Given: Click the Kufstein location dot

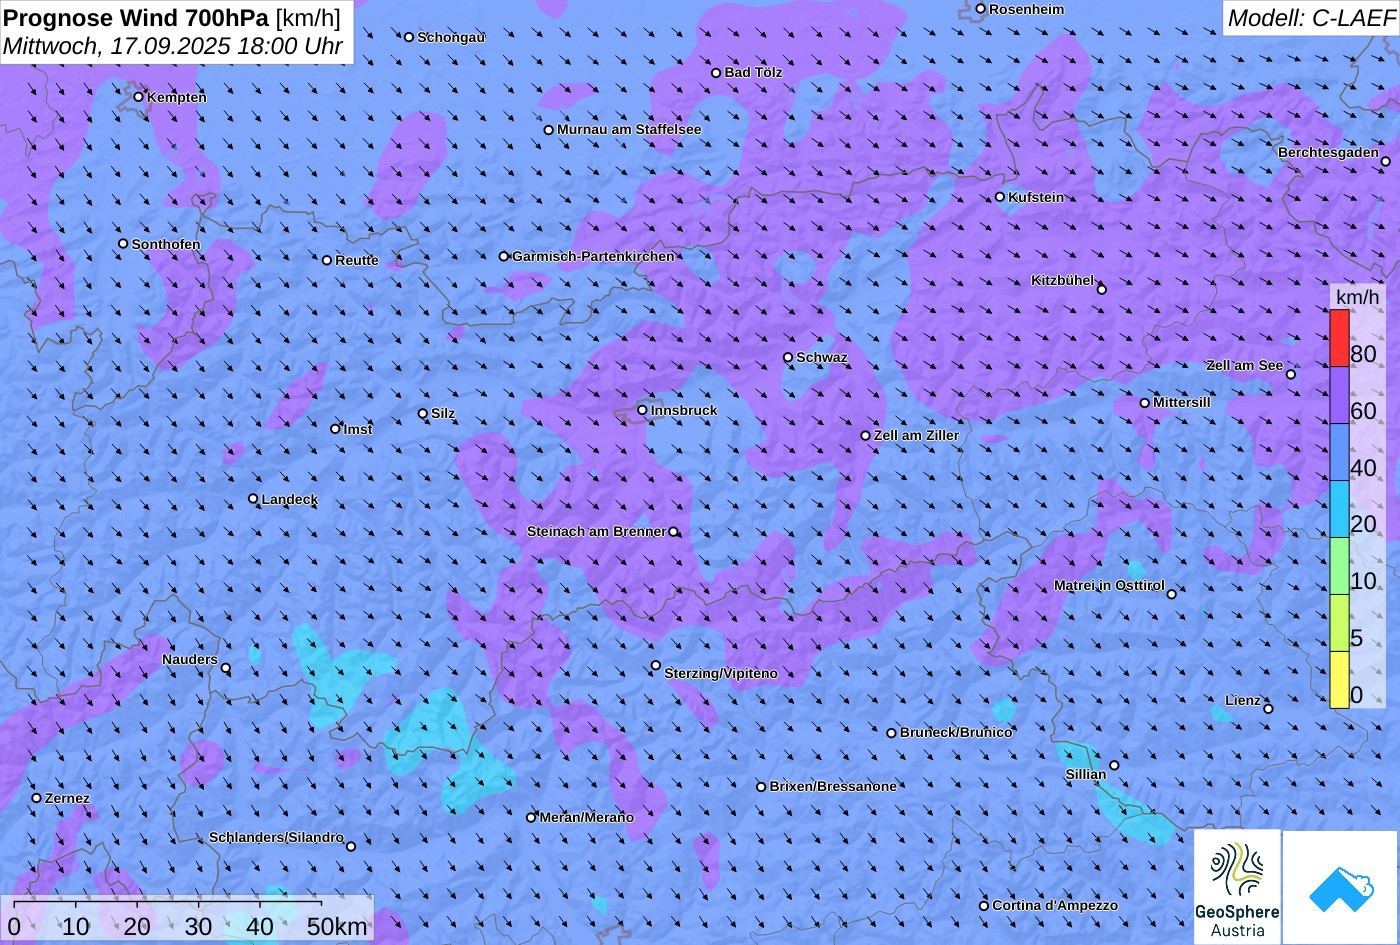Looking at the screenshot, I should pos(1000,197).
